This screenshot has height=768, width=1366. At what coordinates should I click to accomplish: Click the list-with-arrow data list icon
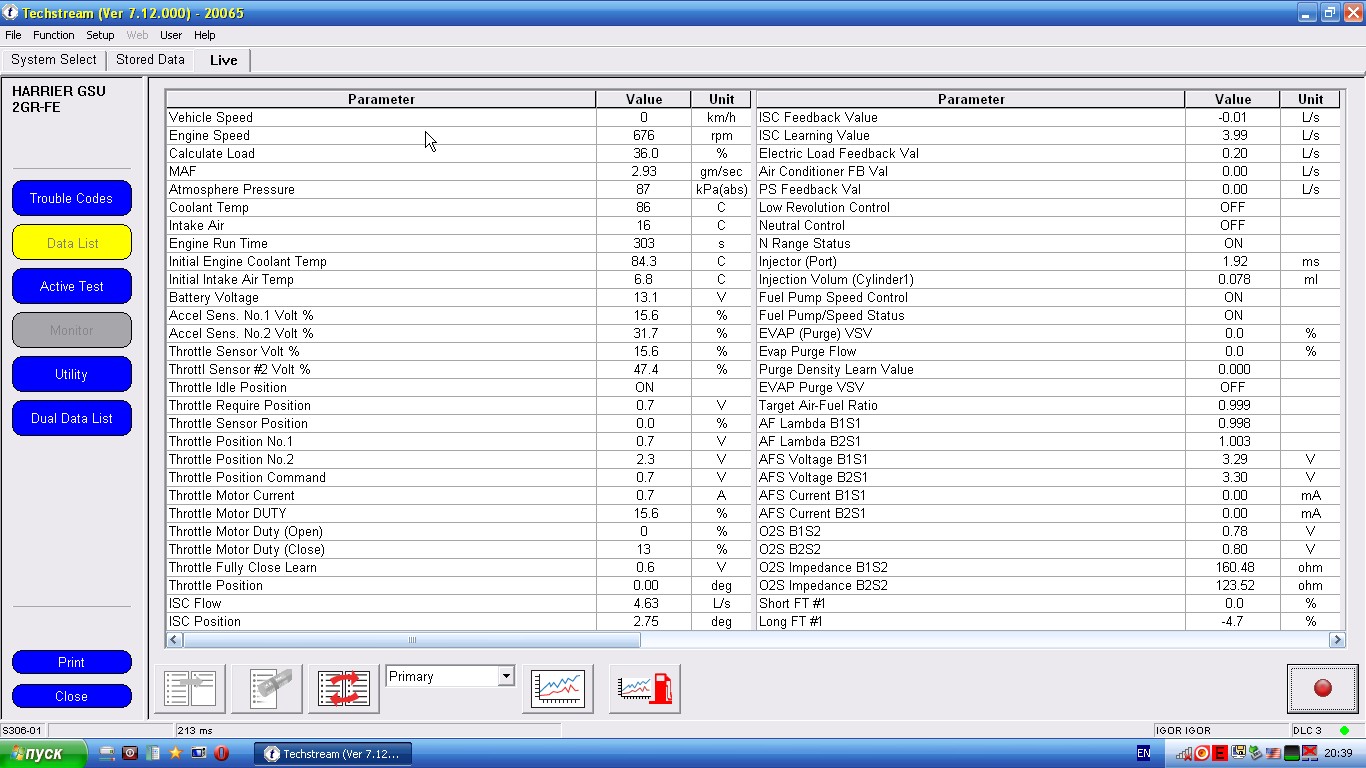[190, 688]
